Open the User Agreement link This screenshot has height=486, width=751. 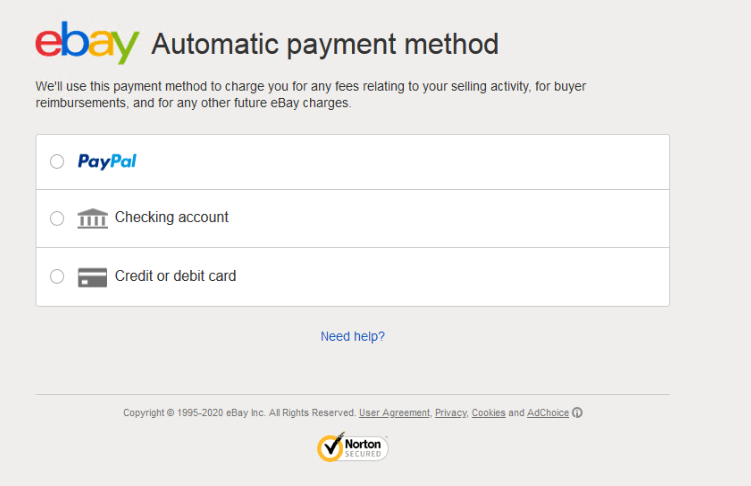point(394,412)
